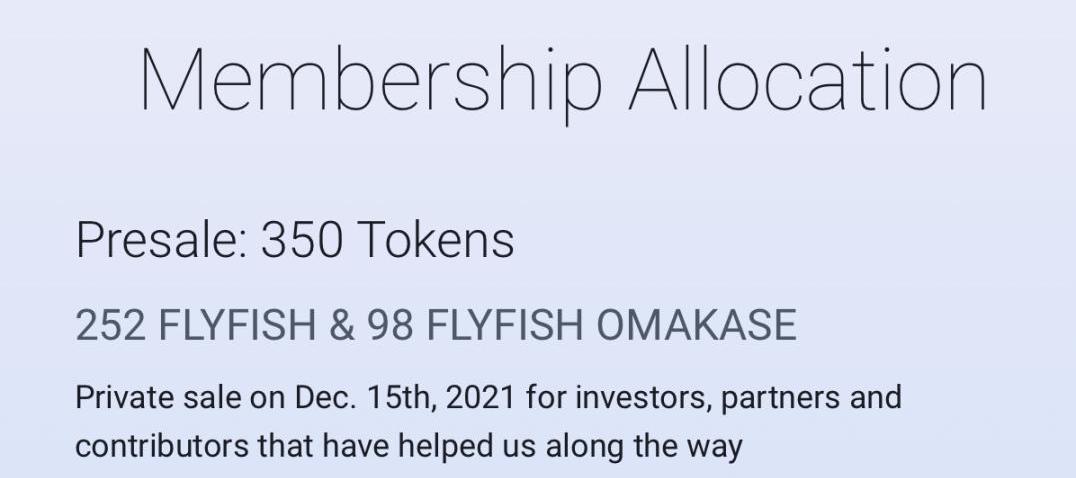
Task: Click the "350" number in Presale heading
Action: [x=301, y=240]
